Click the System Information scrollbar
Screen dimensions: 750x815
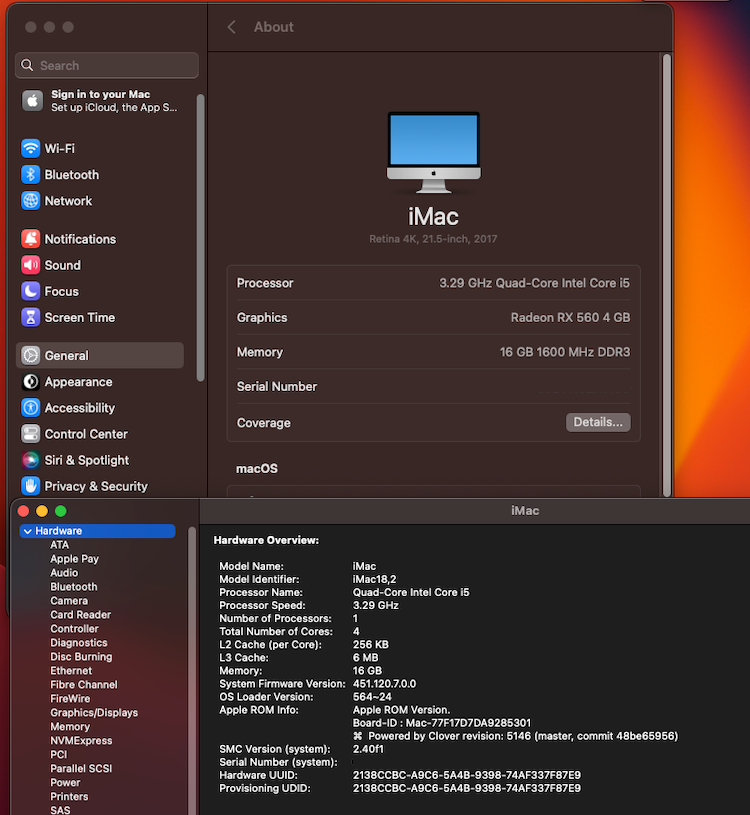(192, 671)
